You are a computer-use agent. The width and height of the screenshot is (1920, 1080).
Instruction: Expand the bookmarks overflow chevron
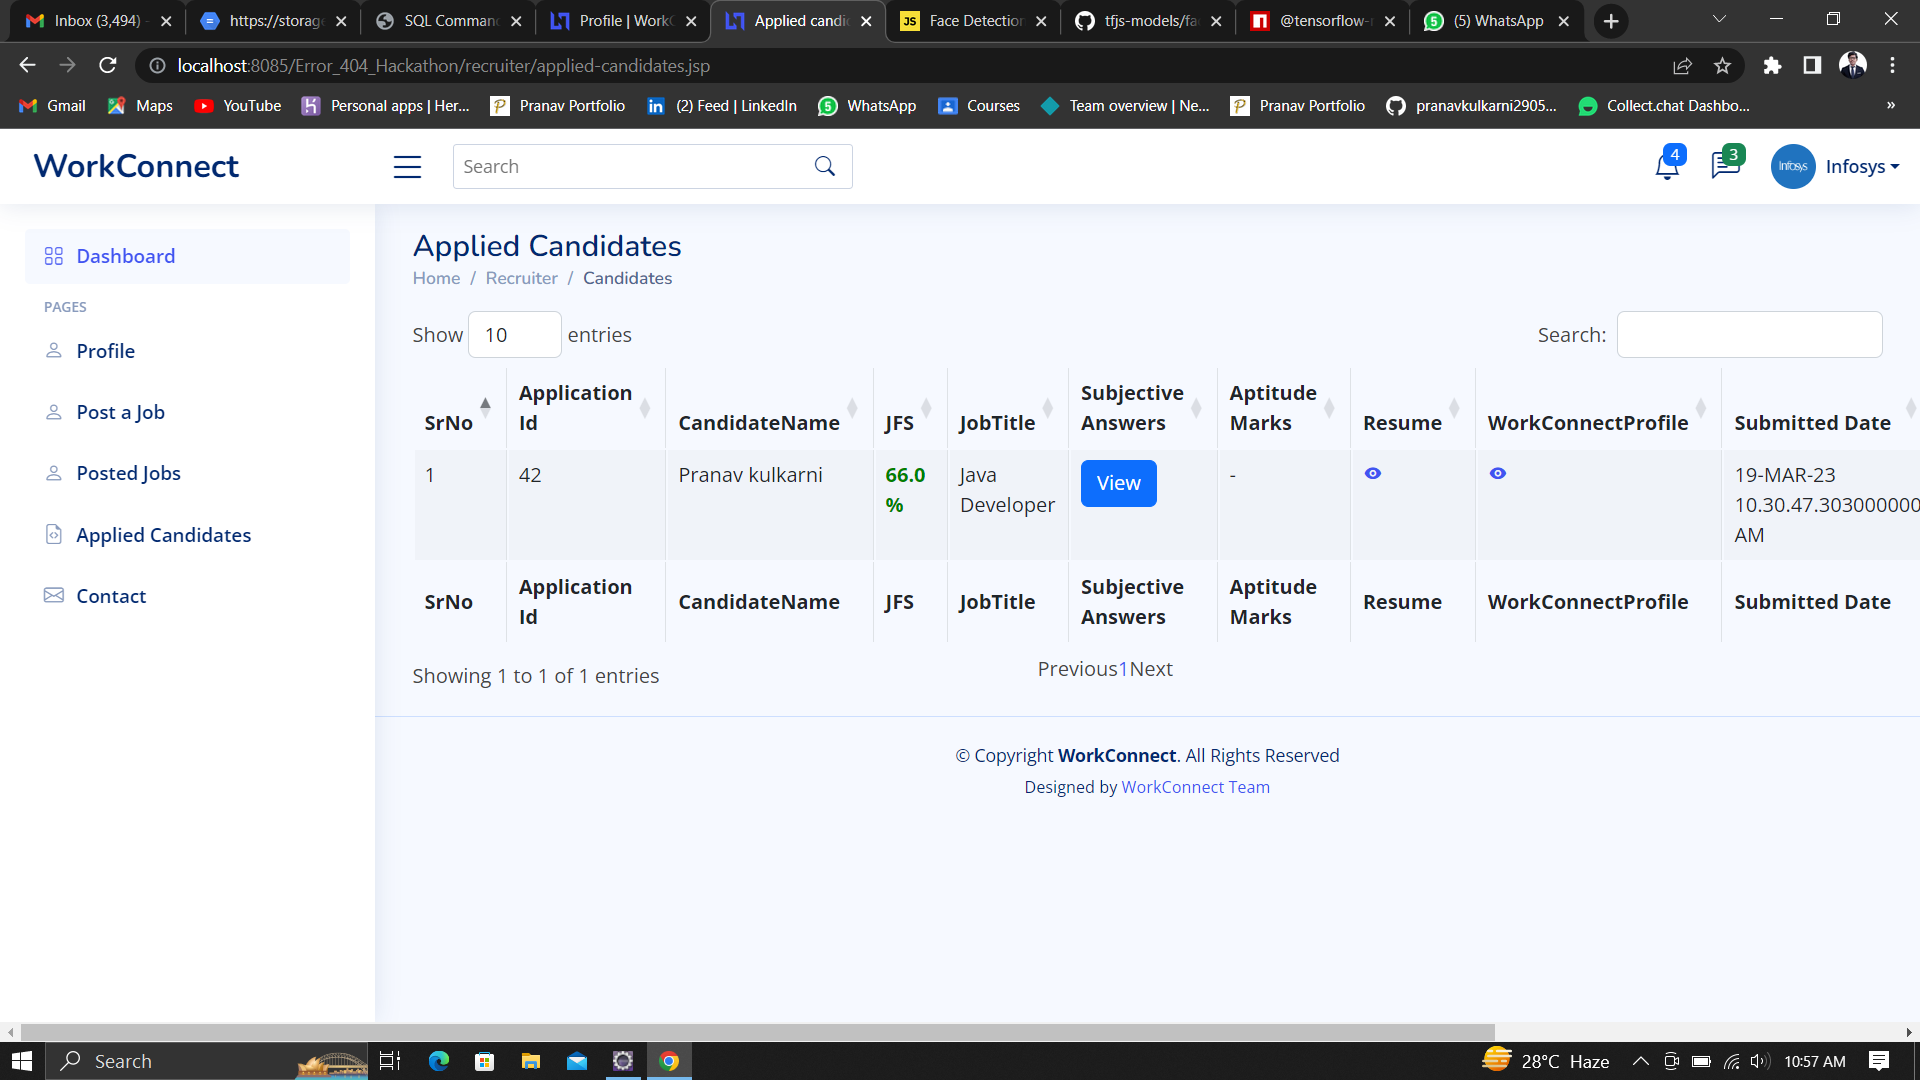(1890, 106)
